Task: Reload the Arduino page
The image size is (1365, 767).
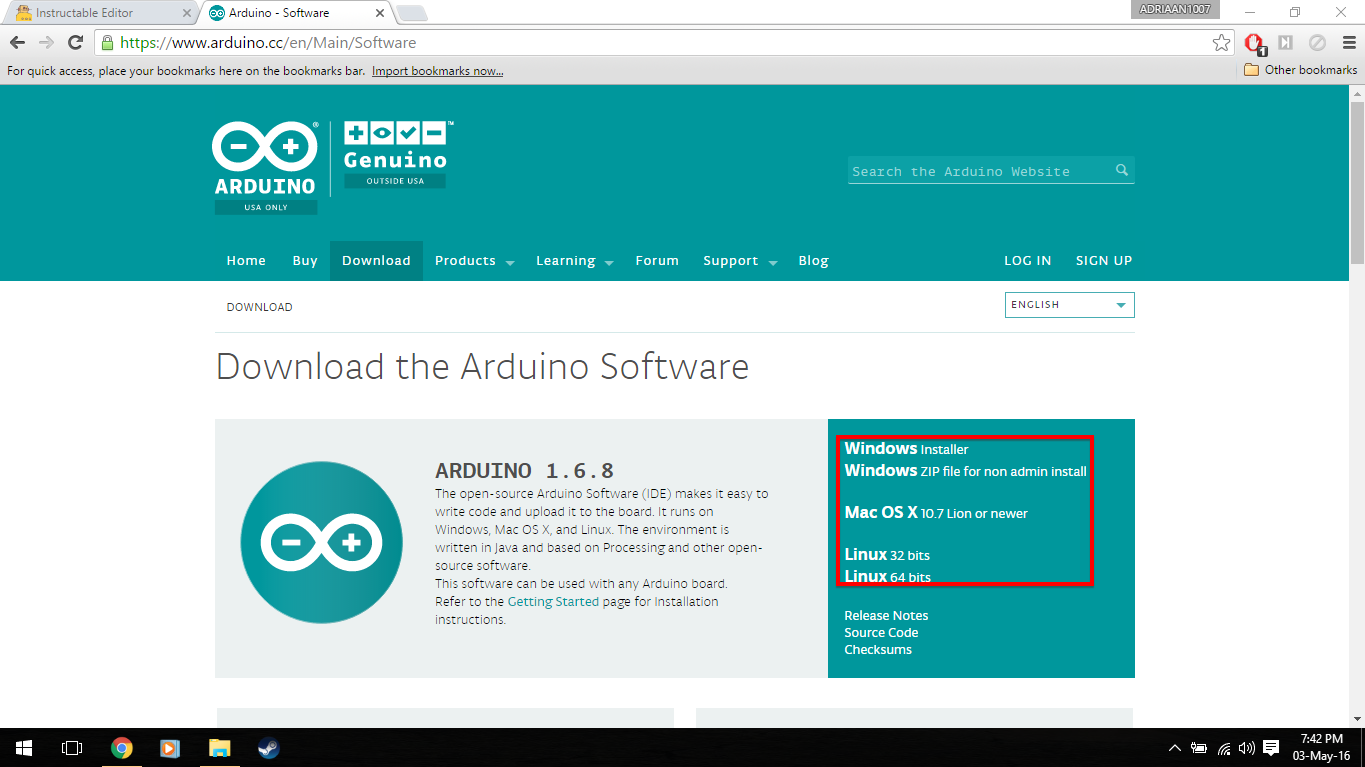Action: pyautogui.click(x=75, y=42)
